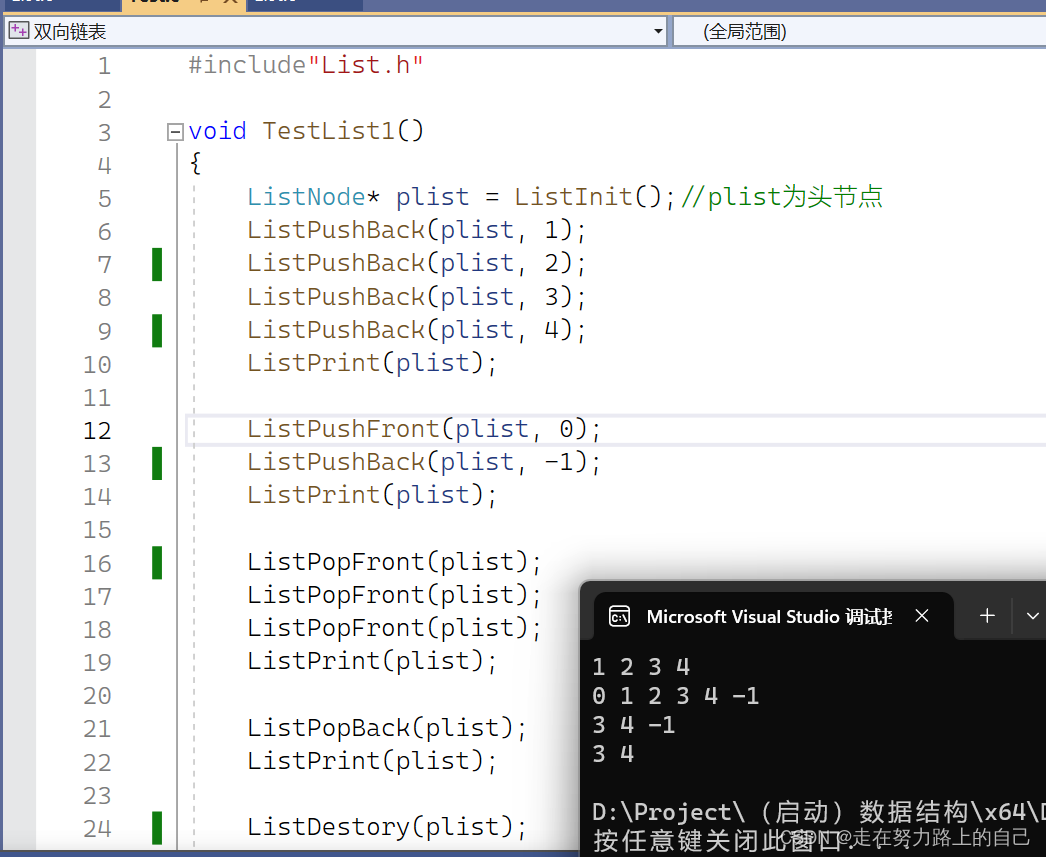This screenshot has height=857, width=1046.
Task: Click console output line '3 4 -1'
Action: tap(634, 725)
